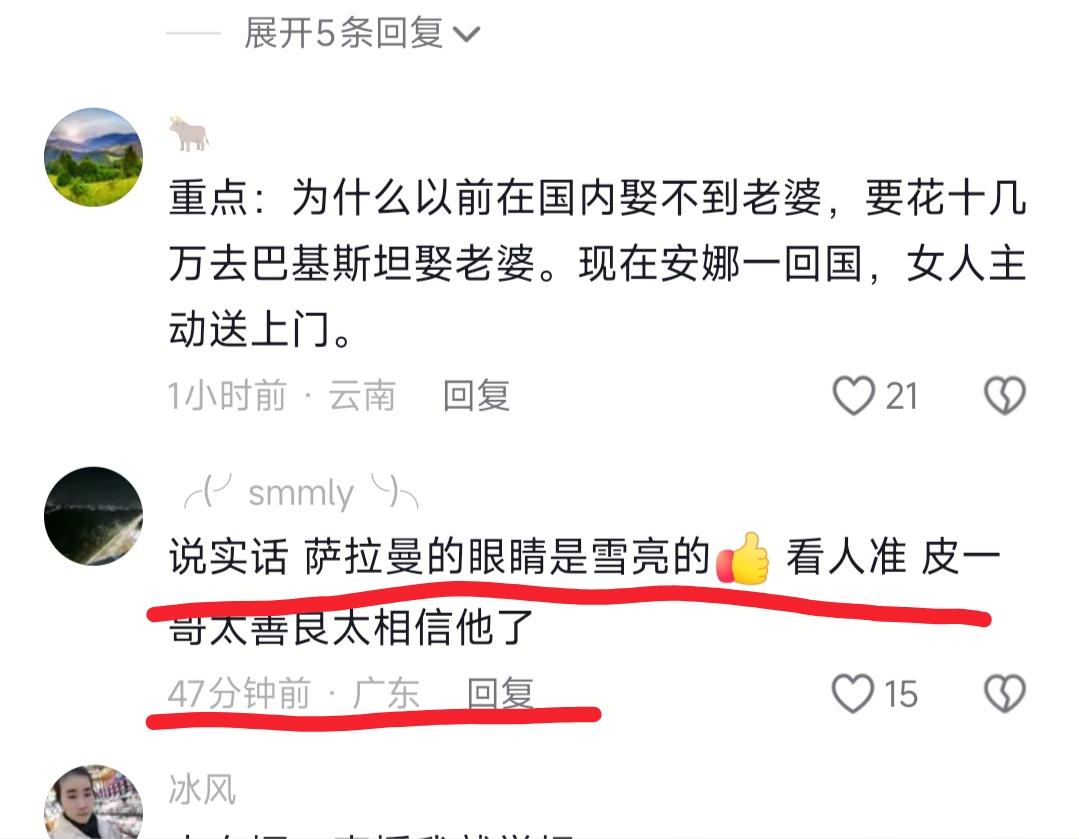Reply to the Yunnan commenter

(476, 396)
